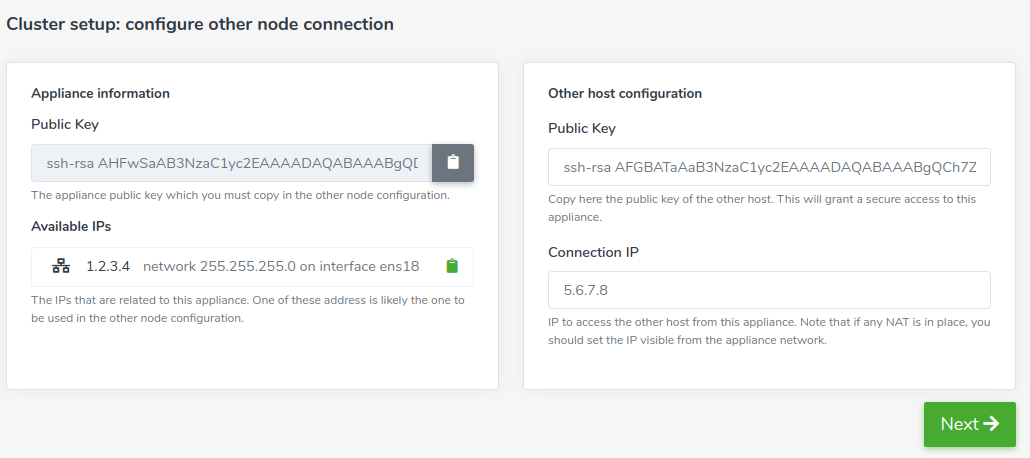Copy the appliance public key via clipboard button
The image size is (1030, 458).
click(453, 162)
